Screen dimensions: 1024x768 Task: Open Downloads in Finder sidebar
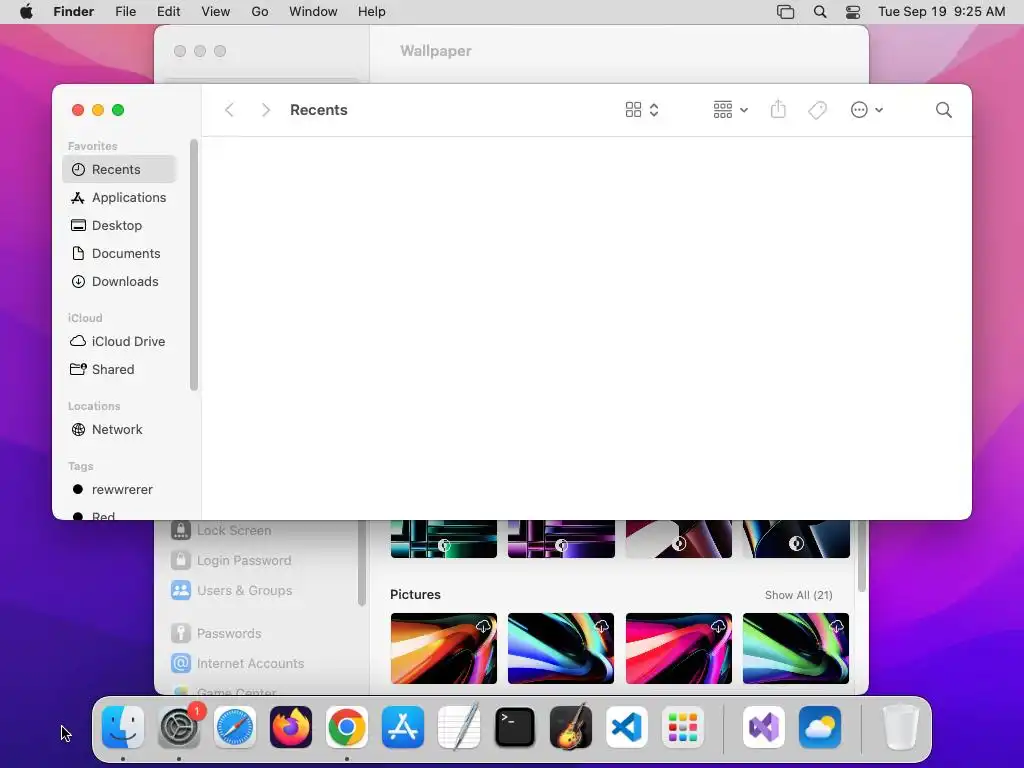click(120, 281)
